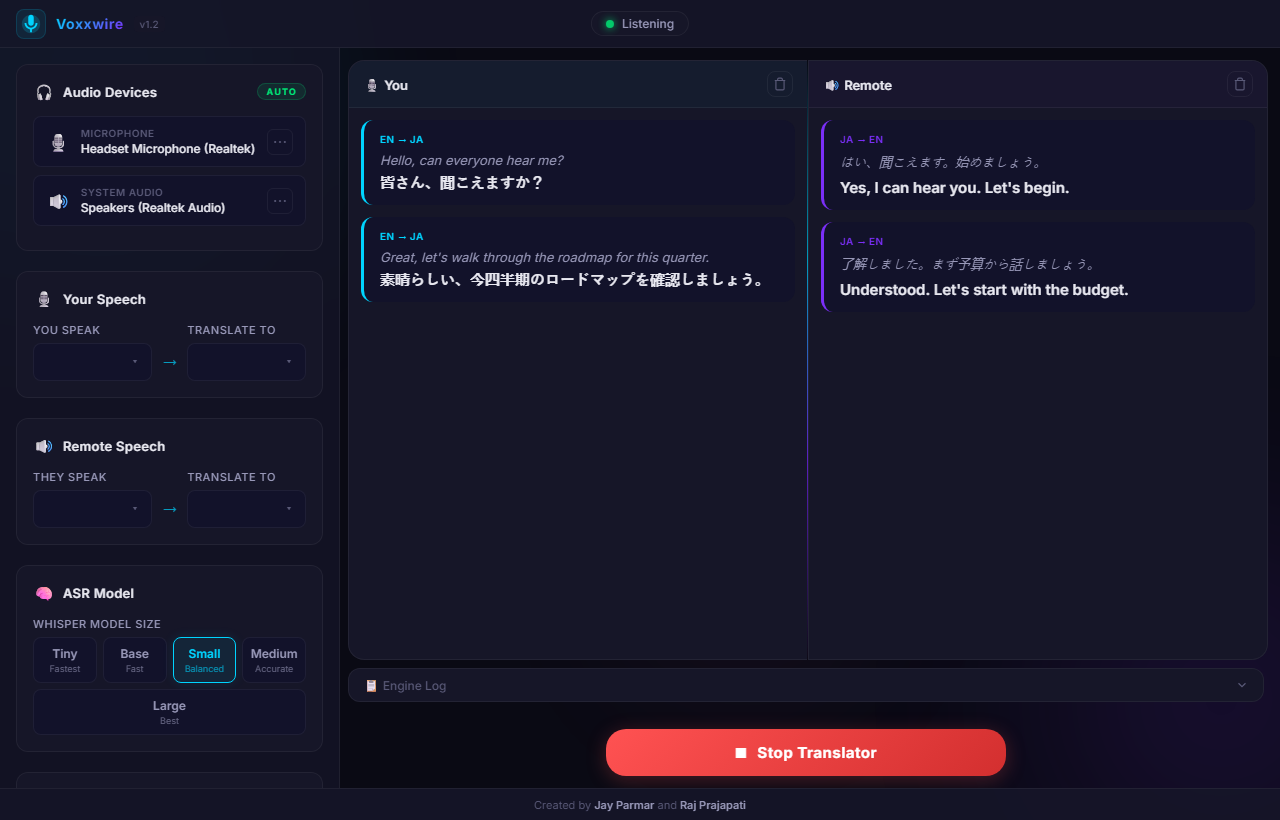1280x820 pixels.
Task: Click the speaker icon in Remote panel header
Action: pyautogui.click(x=832, y=85)
